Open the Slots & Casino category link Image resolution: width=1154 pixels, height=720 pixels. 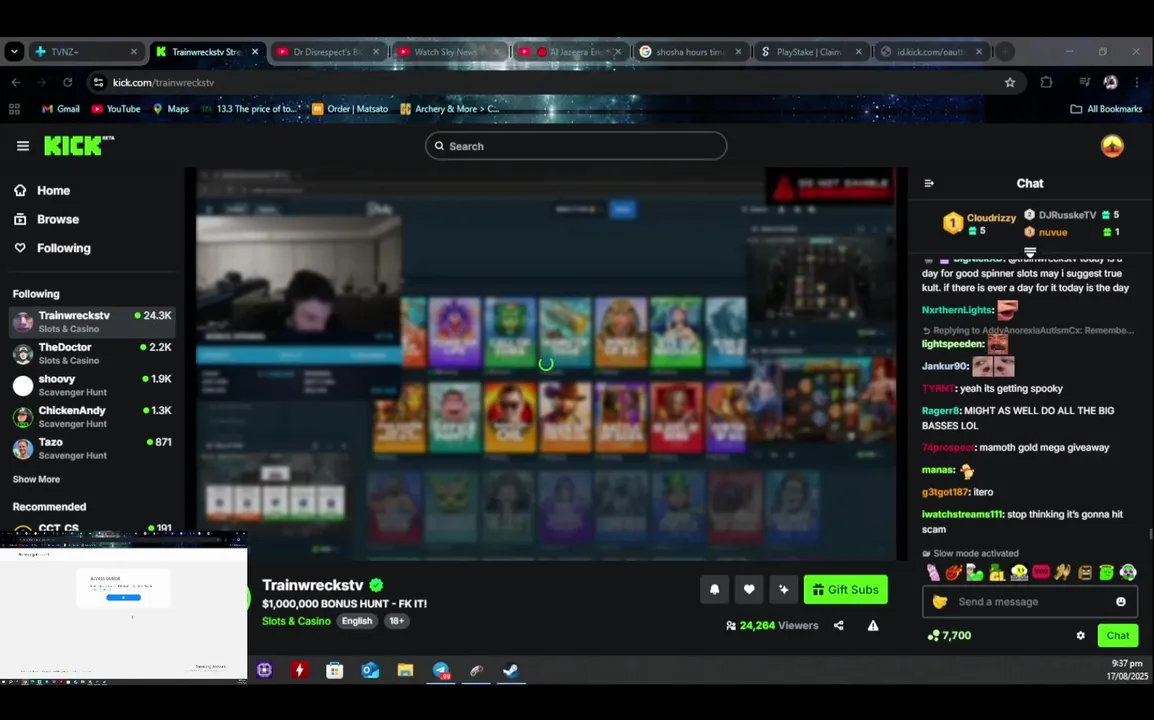point(296,621)
